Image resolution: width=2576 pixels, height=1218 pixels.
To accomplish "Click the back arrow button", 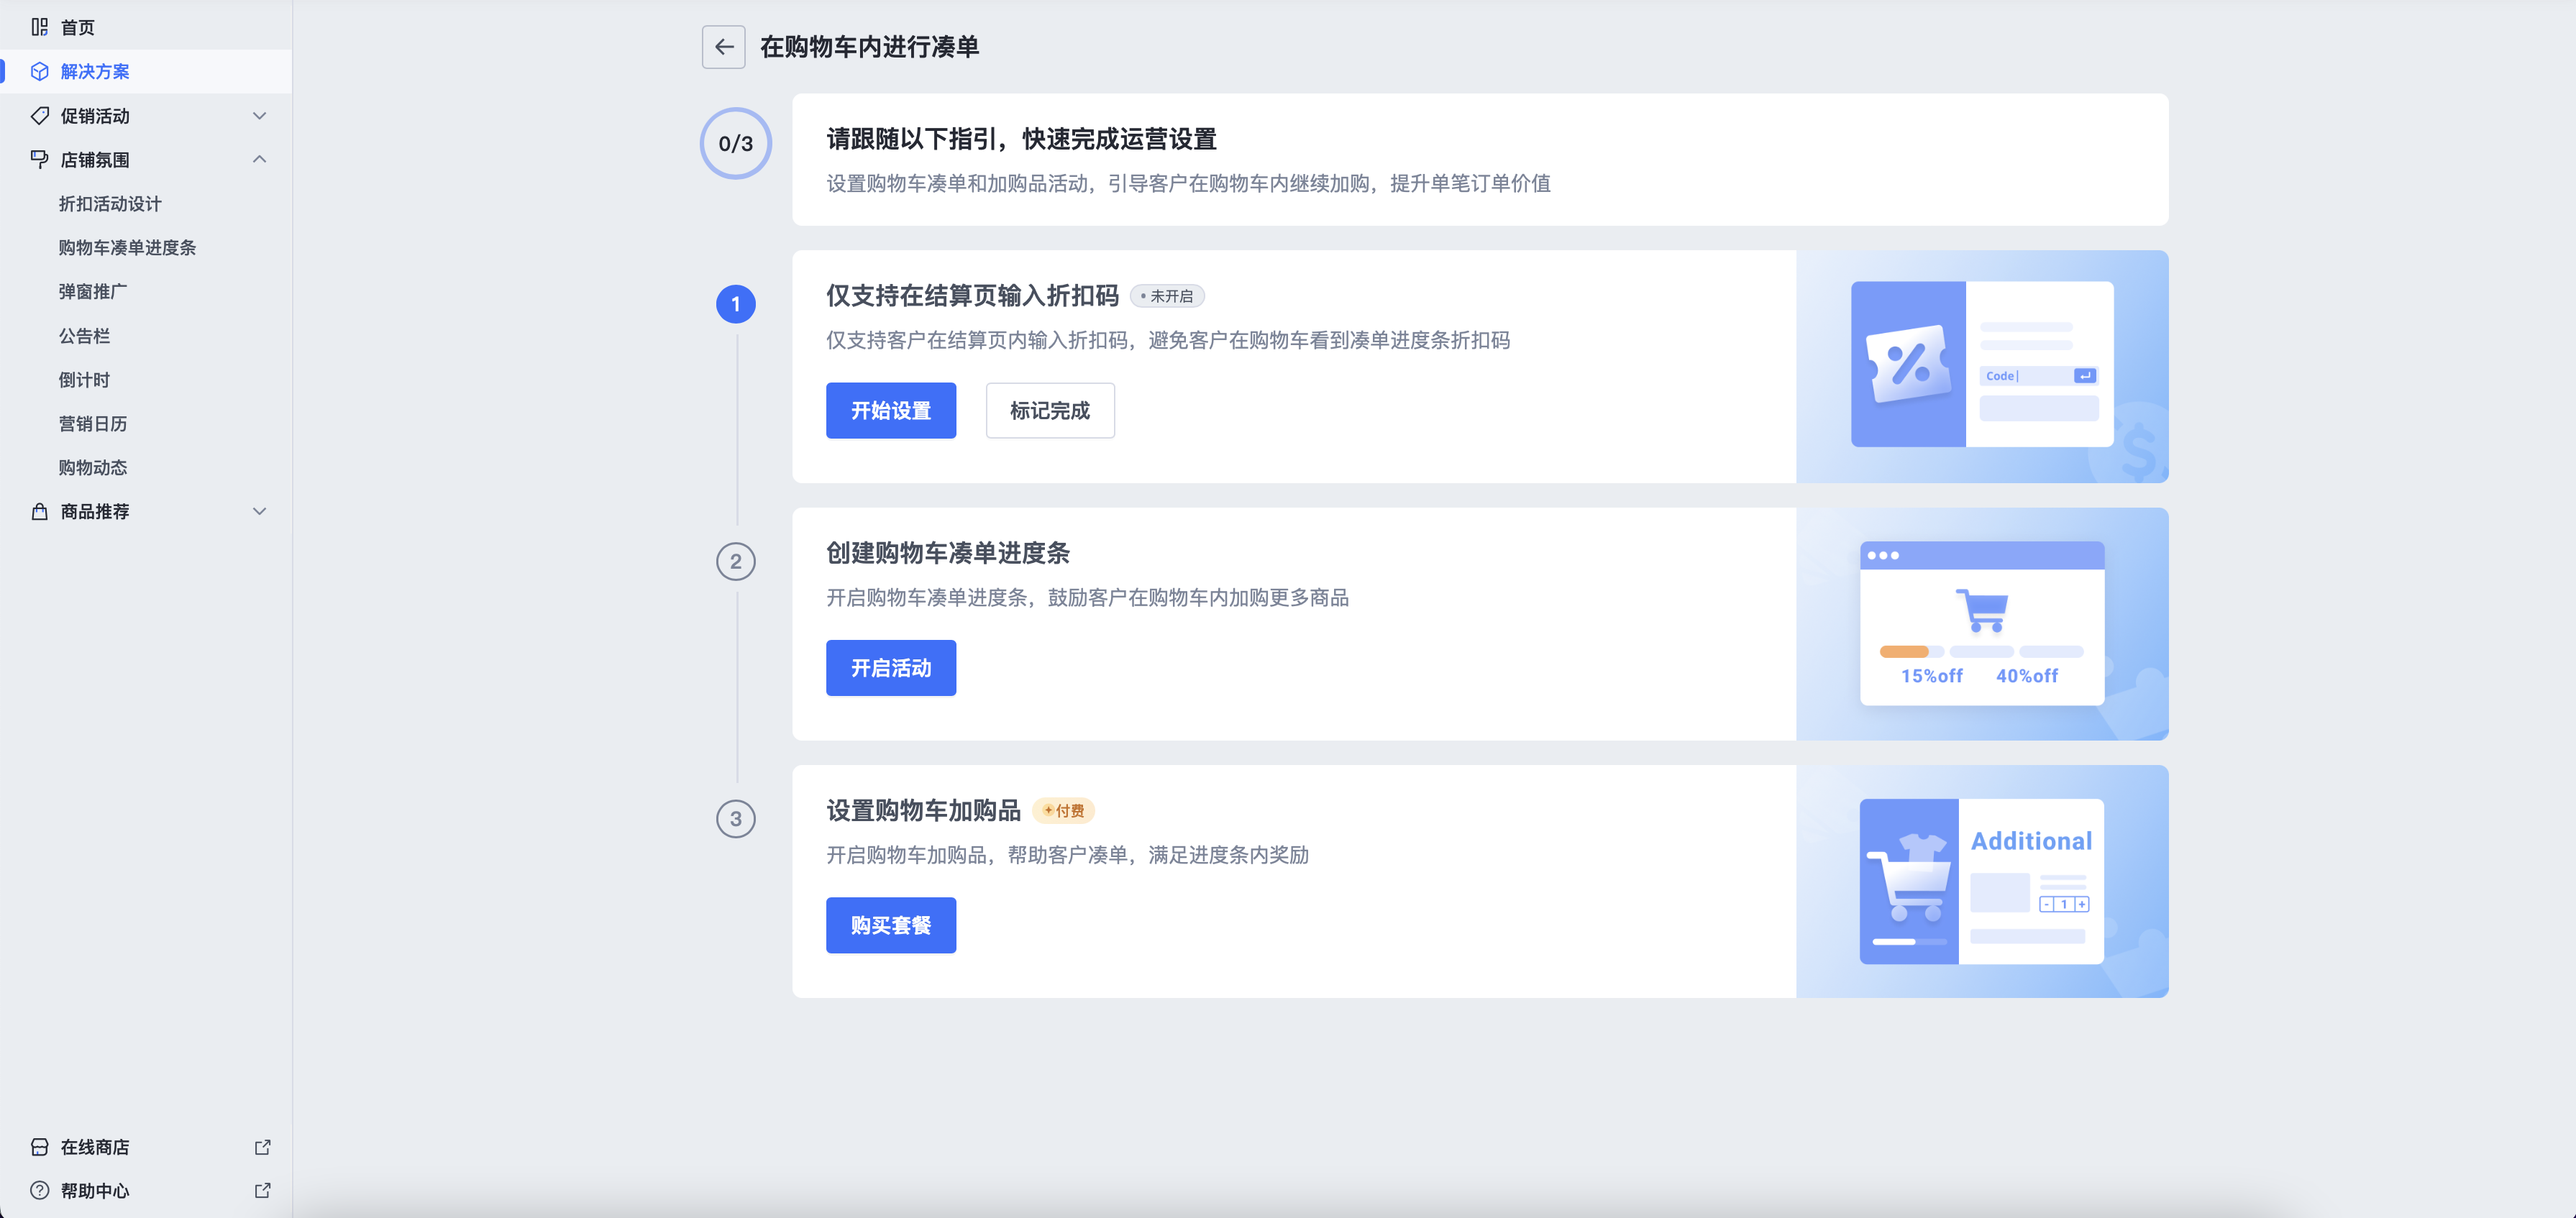I will 723,47.
